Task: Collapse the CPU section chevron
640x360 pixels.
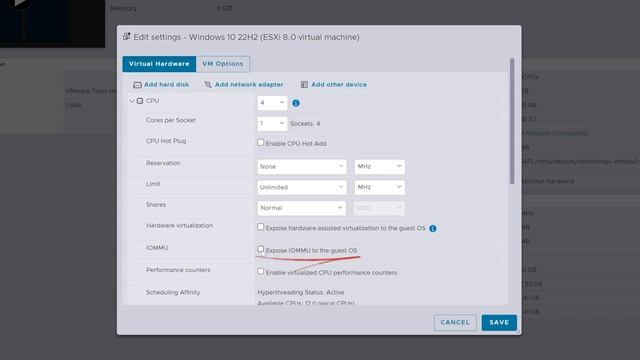Action: point(132,101)
